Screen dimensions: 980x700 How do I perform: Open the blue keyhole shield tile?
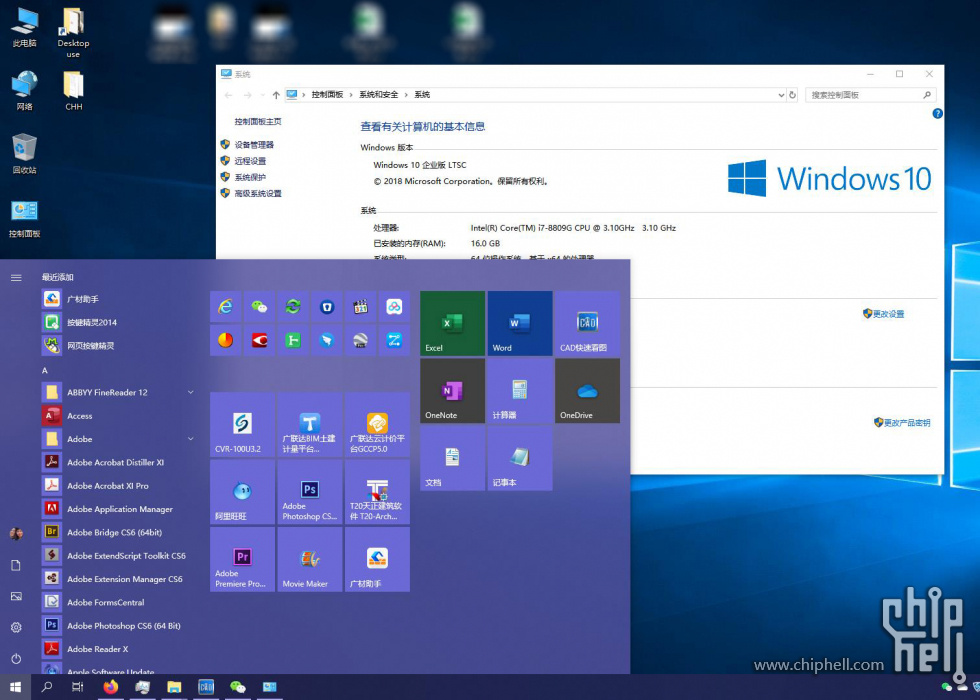[x=327, y=306]
